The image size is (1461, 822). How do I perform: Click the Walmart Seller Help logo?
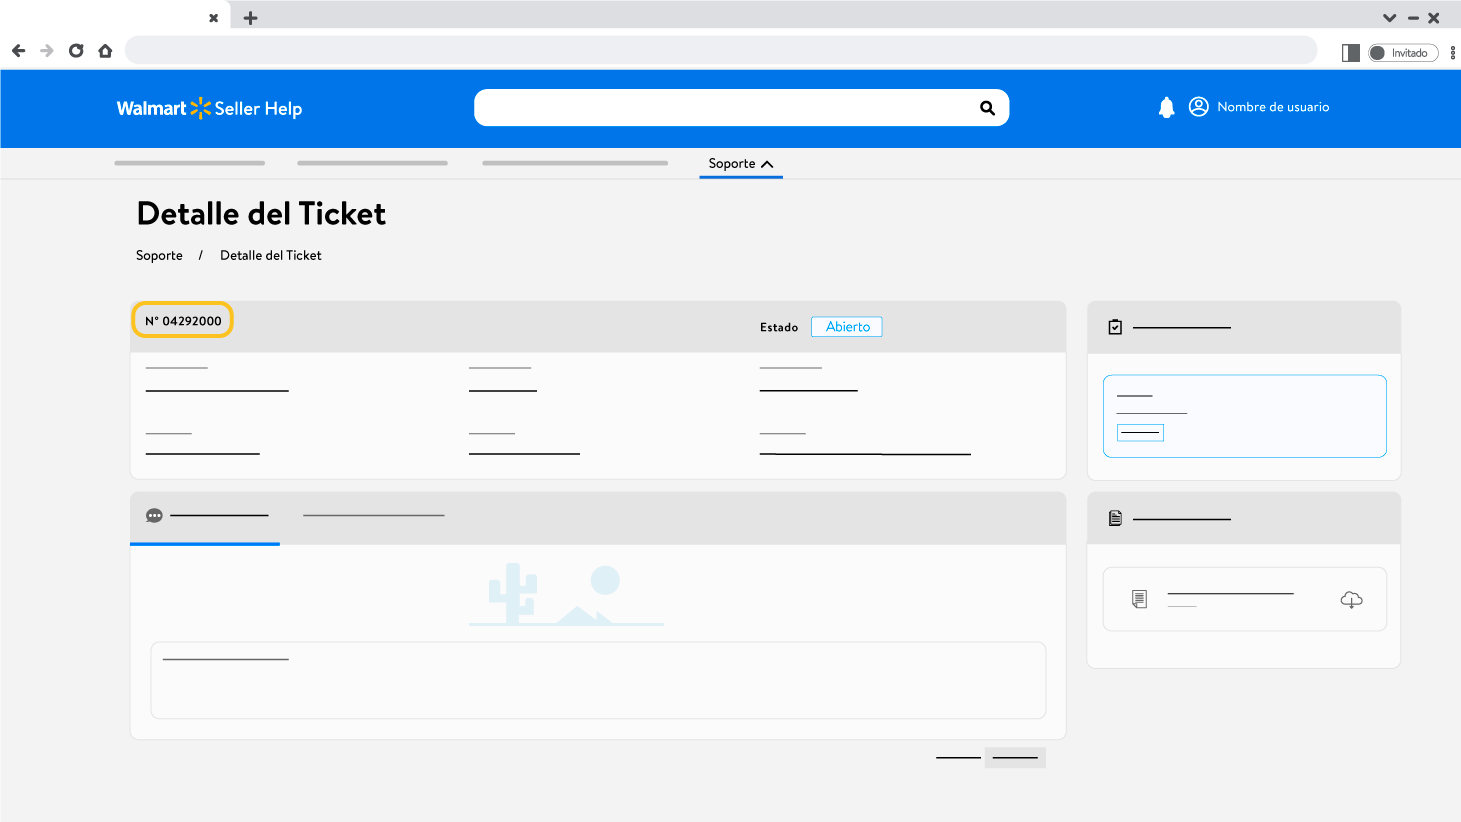tap(209, 108)
